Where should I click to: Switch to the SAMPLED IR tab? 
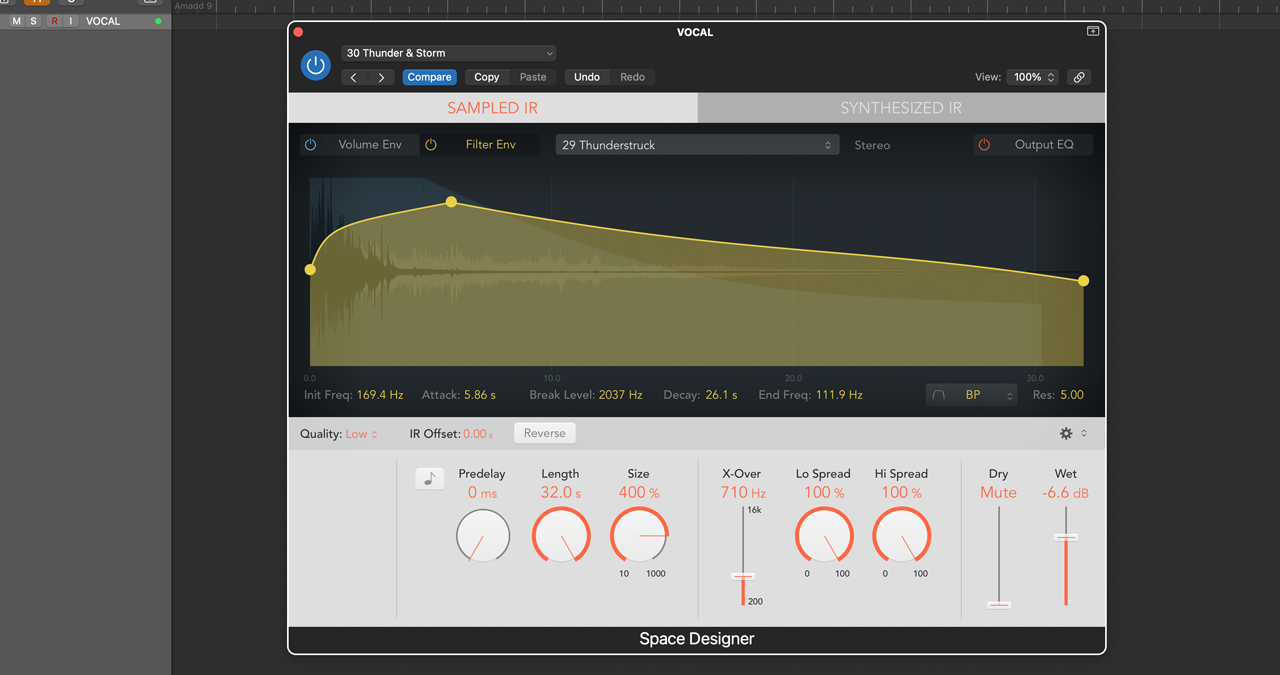click(x=493, y=108)
